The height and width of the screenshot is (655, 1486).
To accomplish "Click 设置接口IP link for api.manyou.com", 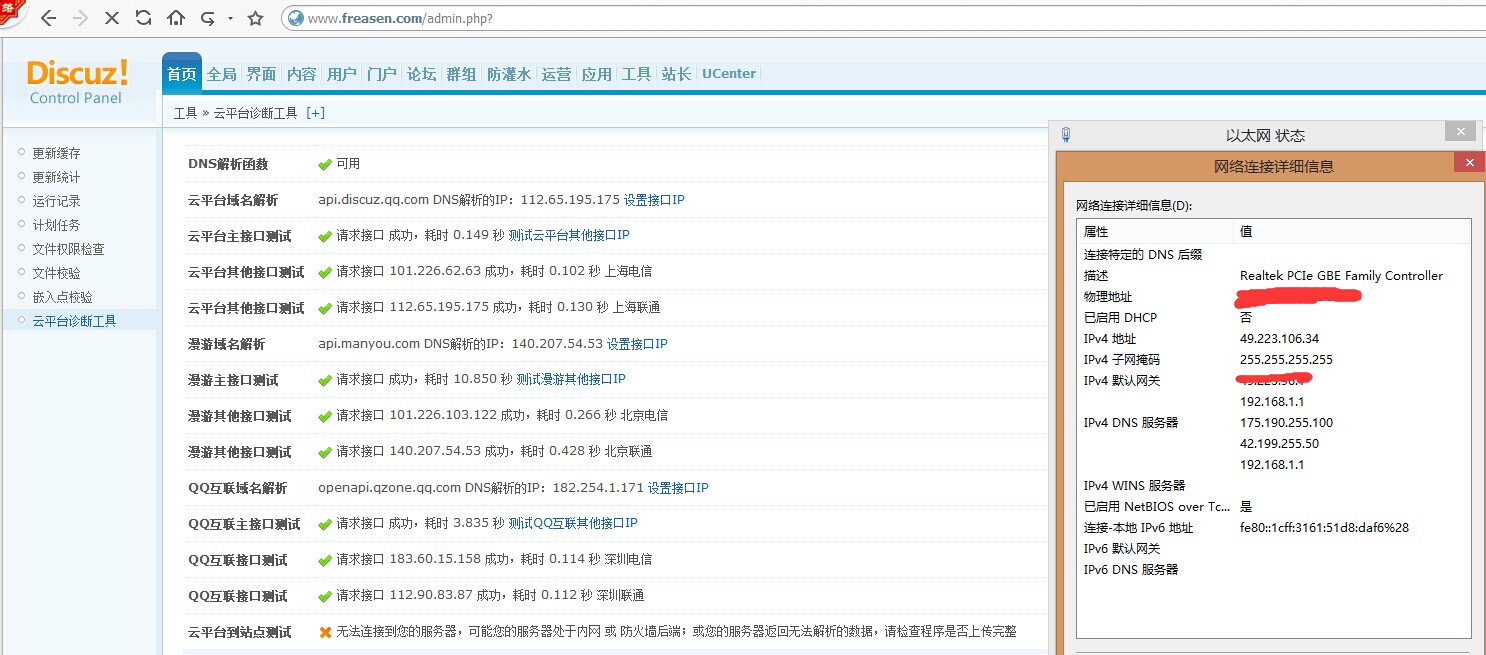I will 637,344.
